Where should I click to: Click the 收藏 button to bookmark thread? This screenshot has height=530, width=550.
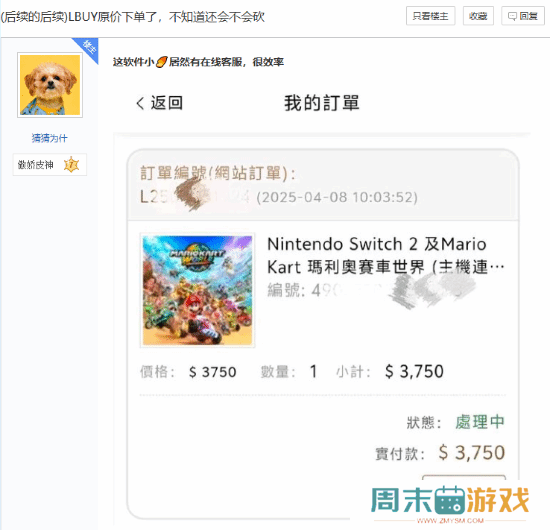[x=478, y=16]
